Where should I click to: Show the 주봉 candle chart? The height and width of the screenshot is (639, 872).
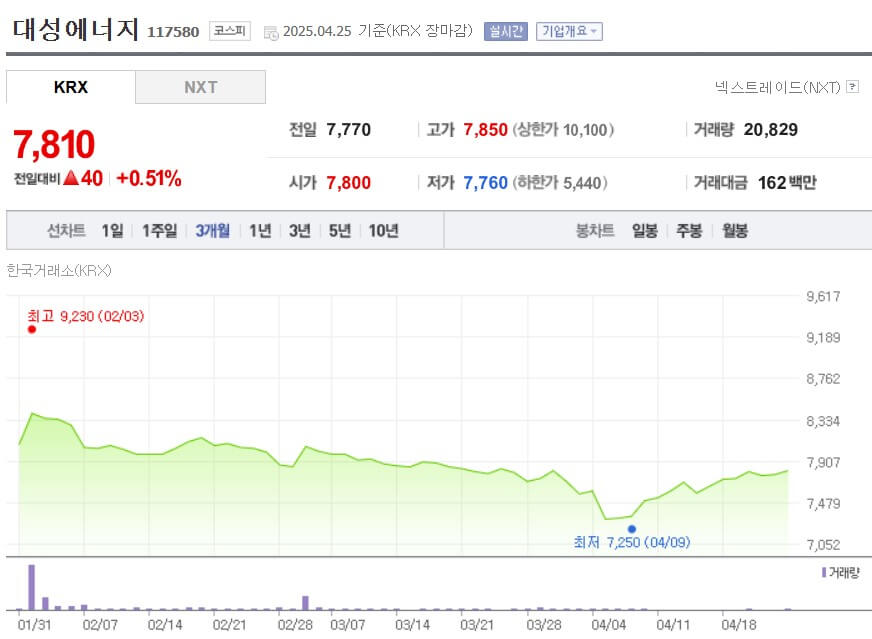click(689, 230)
